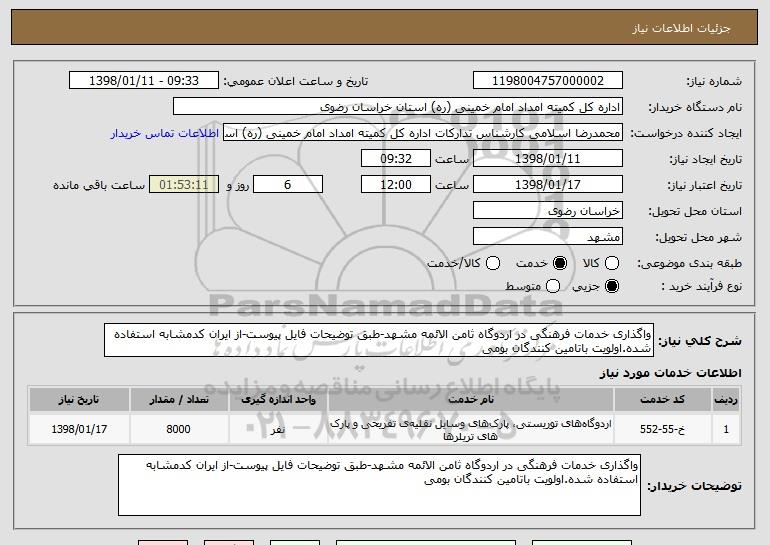This screenshot has width=770, height=545.
Task: Click the کد خدمت column header
Action: (x=662, y=400)
